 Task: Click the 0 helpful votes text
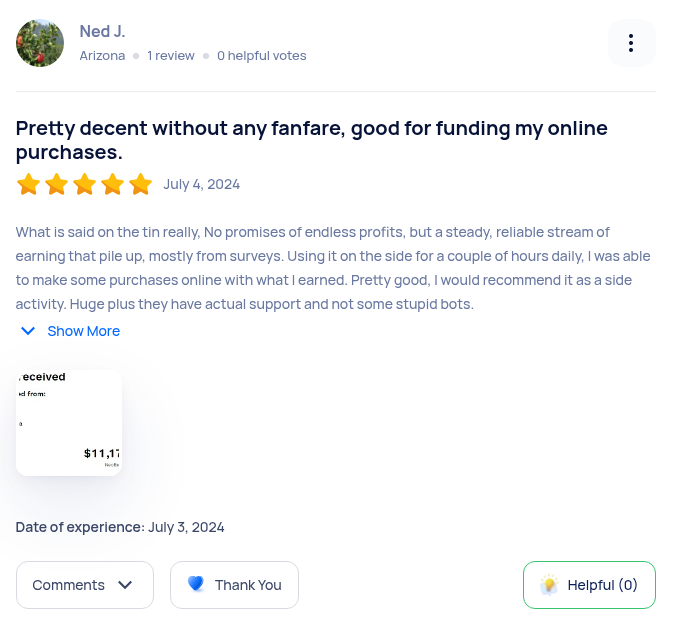pos(262,56)
